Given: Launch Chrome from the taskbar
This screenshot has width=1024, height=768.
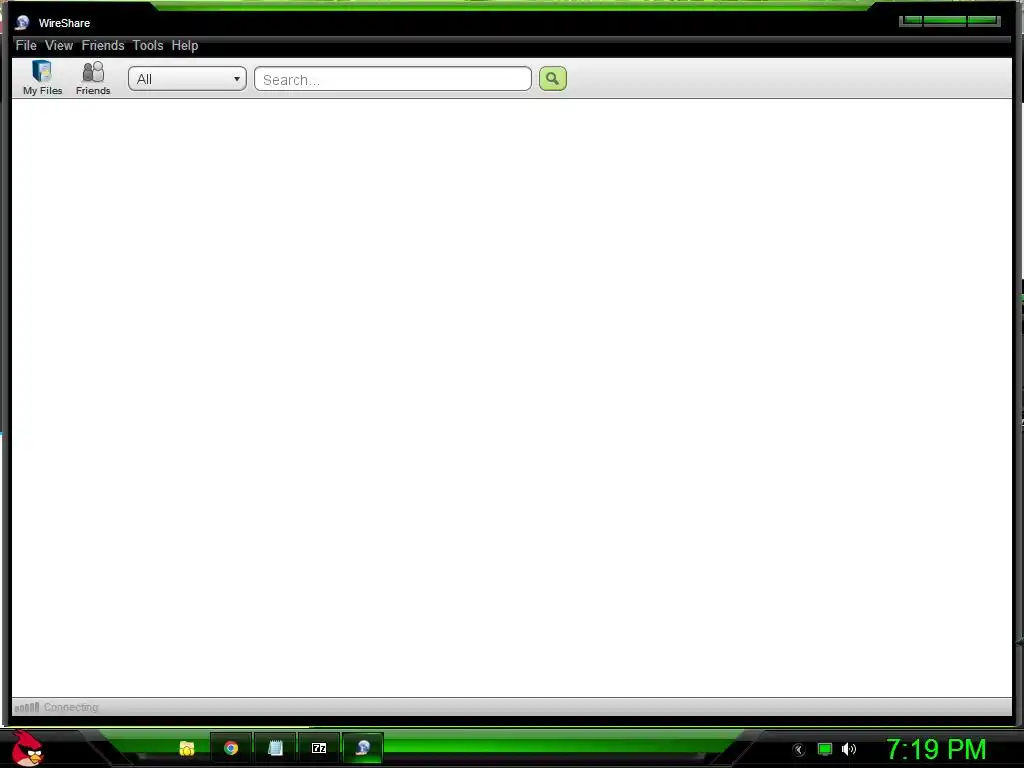Looking at the screenshot, I should point(231,748).
